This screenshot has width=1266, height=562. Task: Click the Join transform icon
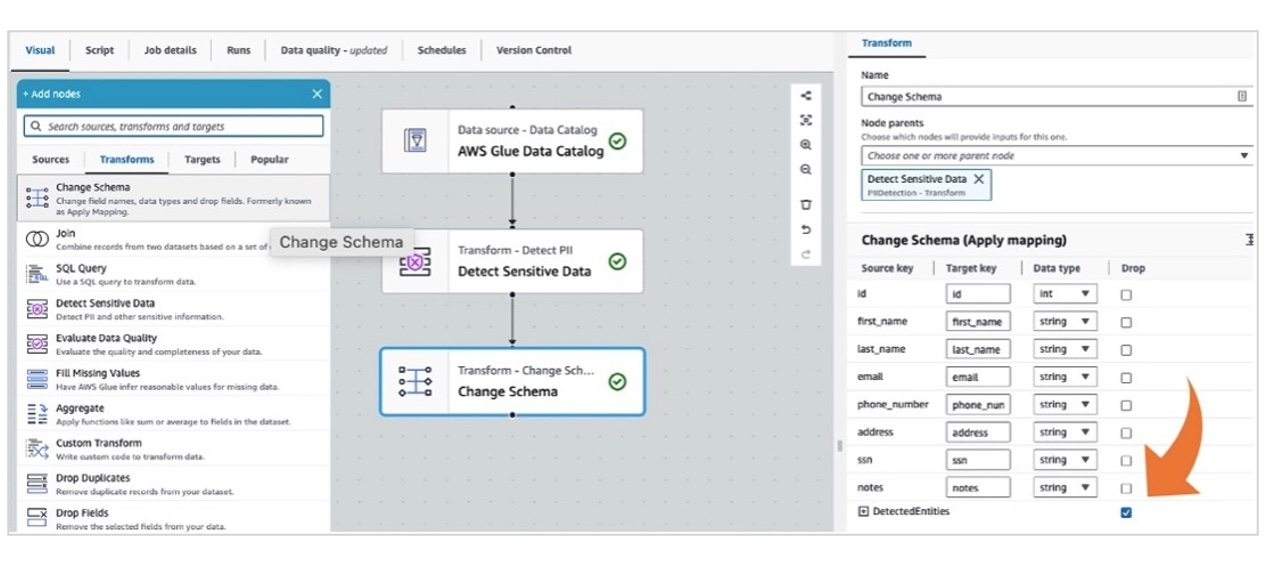[x=37, y=239]
